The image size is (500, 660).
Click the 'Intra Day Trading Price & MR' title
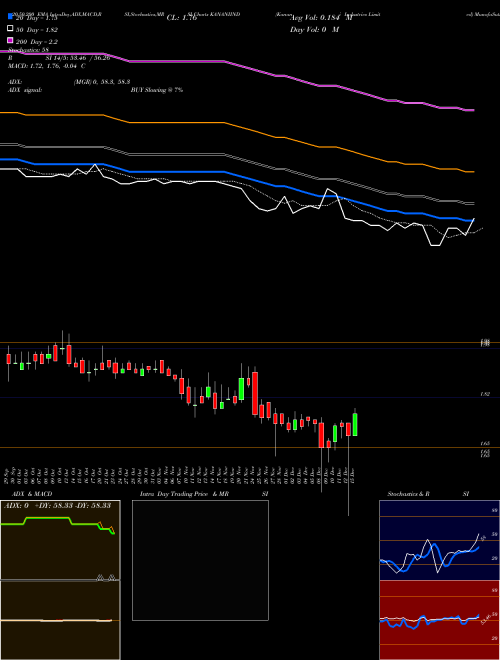click(x=184, y=494)
